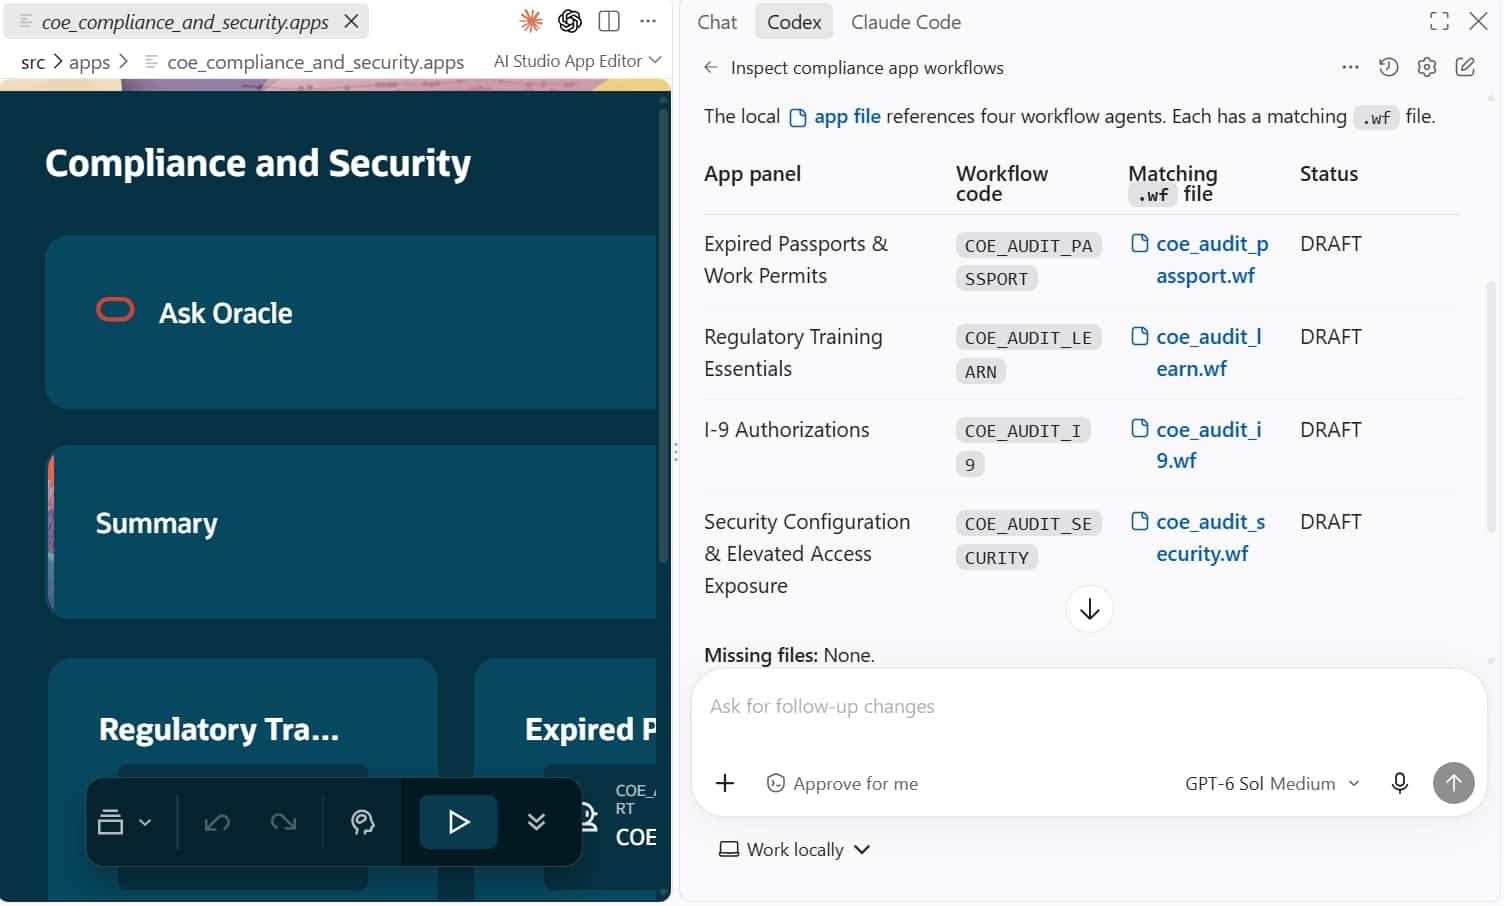Switch to the Claude Code tab
The width and height of the screenshot is (1504, 906).
click(905, 22)
